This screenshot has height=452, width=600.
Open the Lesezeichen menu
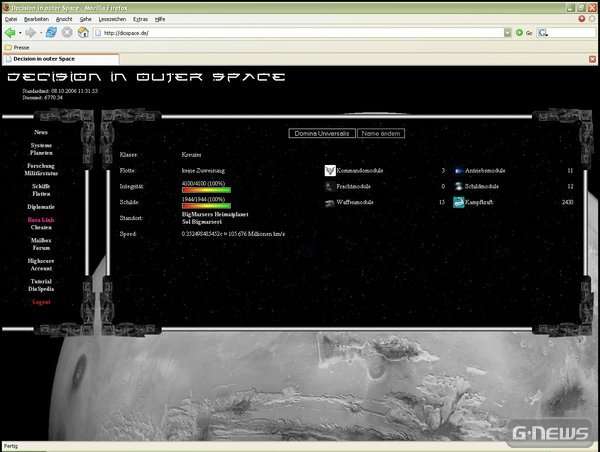[x=112, y=19]
